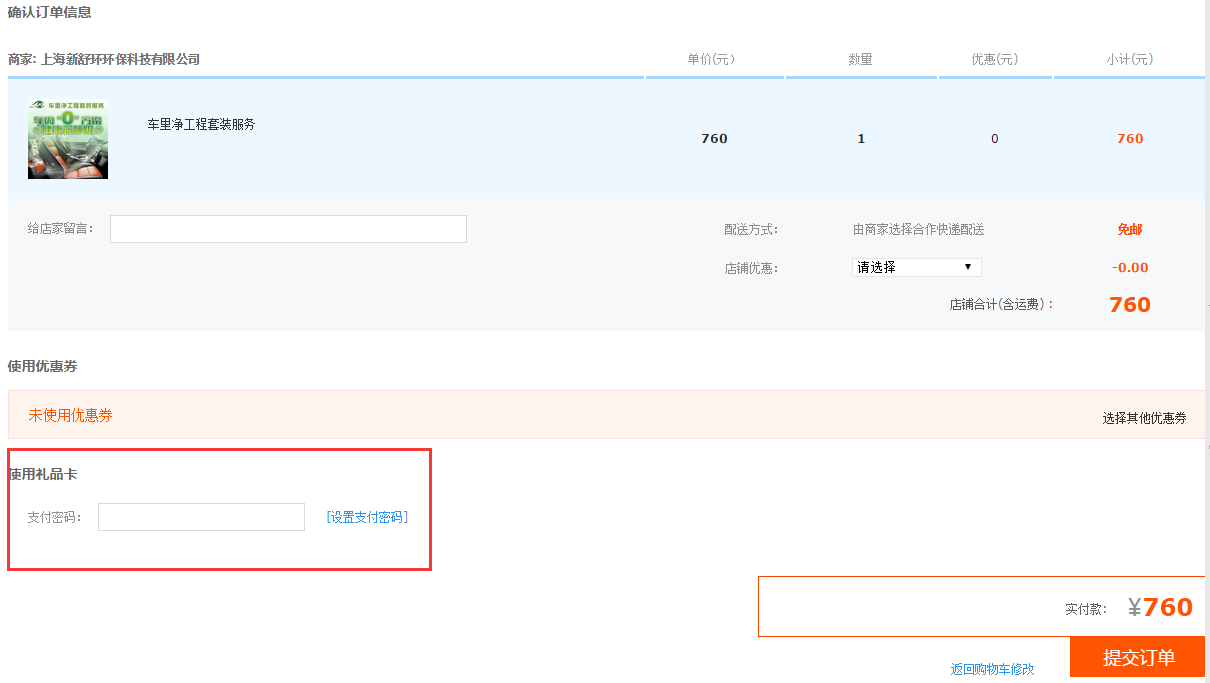
Task: Click the 使用礼品卡 section heading
Action: click(x=42, y=474)
